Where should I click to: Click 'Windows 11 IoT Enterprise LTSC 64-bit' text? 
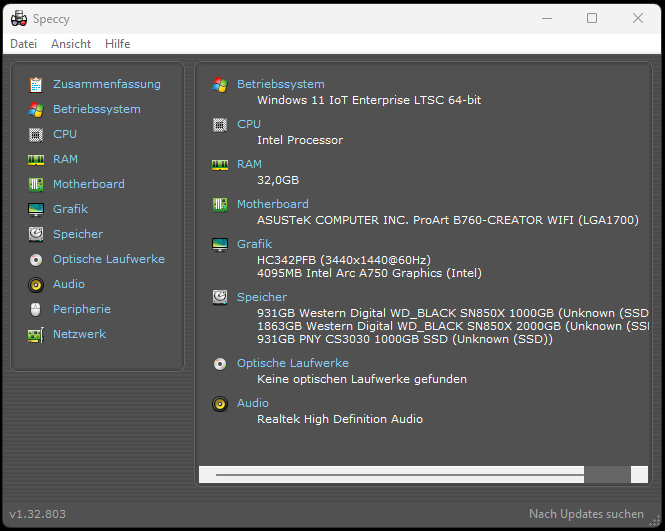pos(369,100)
